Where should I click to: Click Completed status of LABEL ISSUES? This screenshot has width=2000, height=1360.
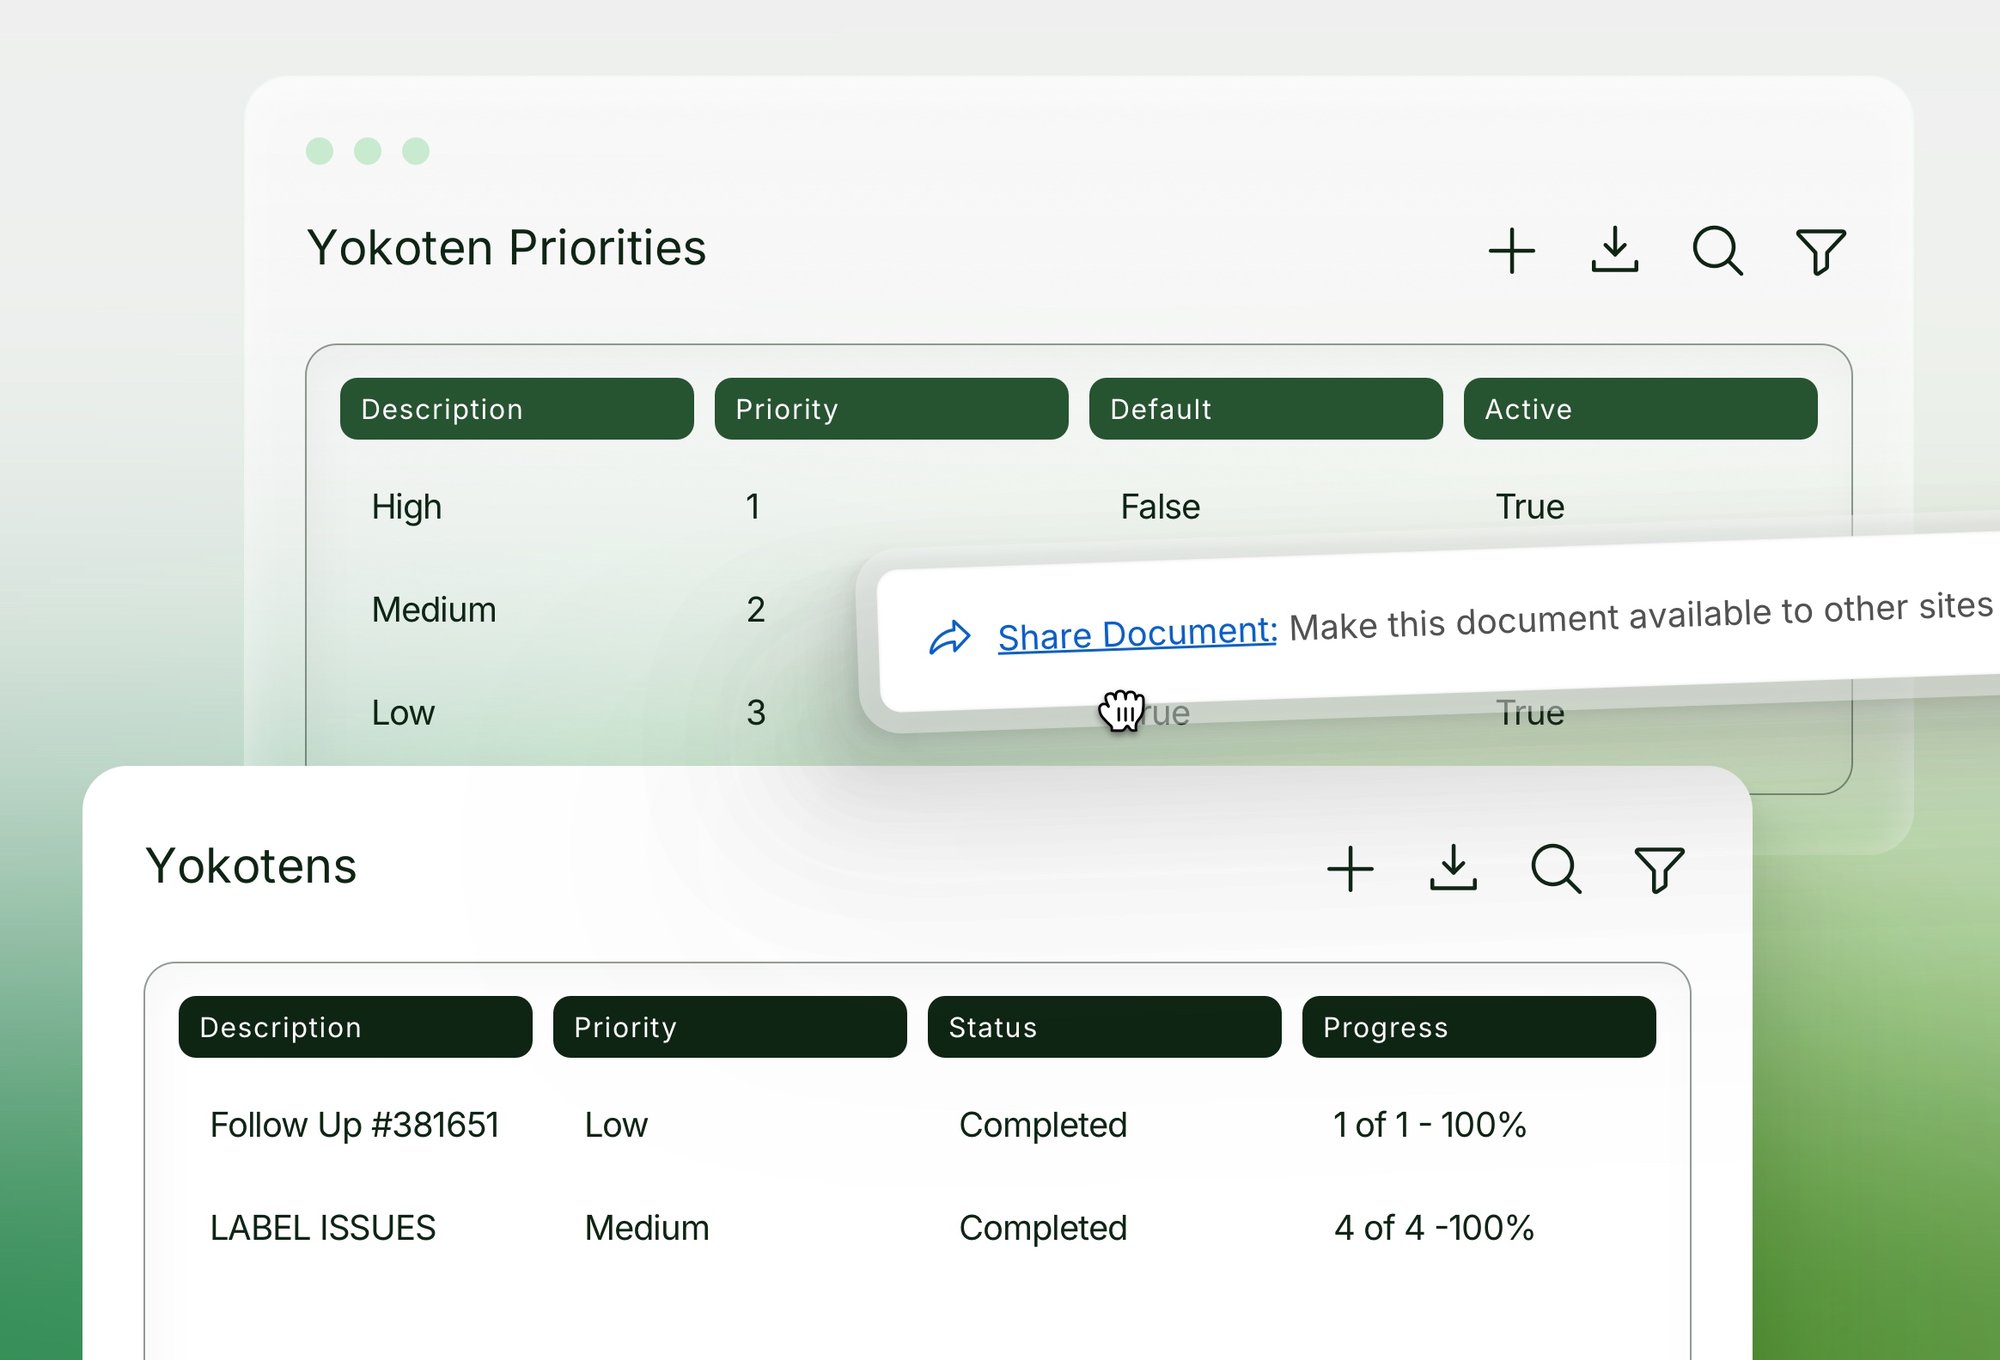(x=1043, y=1228)
